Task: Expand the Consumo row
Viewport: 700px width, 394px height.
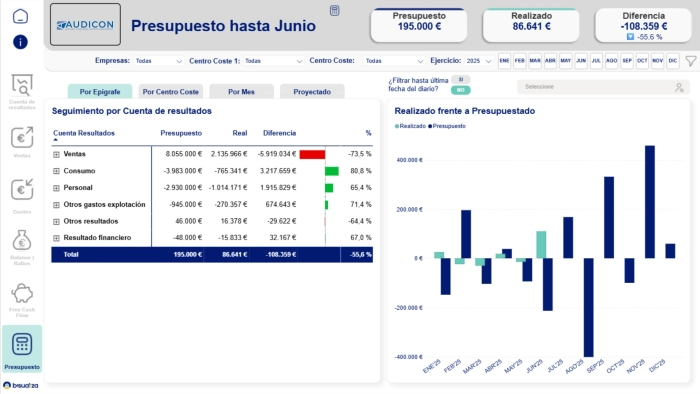Action: [x=56, y=171]
